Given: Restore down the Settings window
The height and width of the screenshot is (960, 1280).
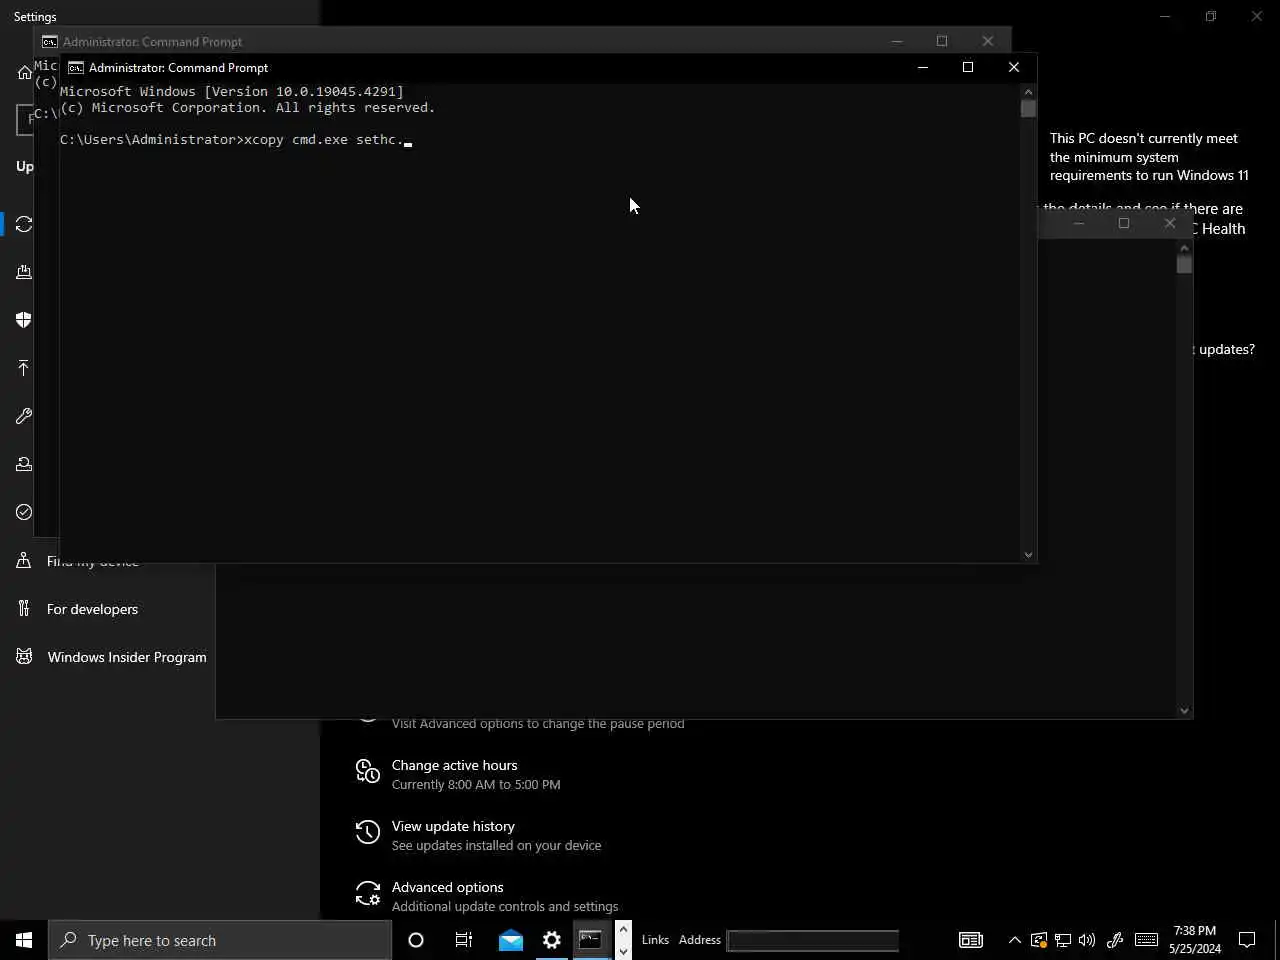Looking at the screenshot, I should [1211, 16].
